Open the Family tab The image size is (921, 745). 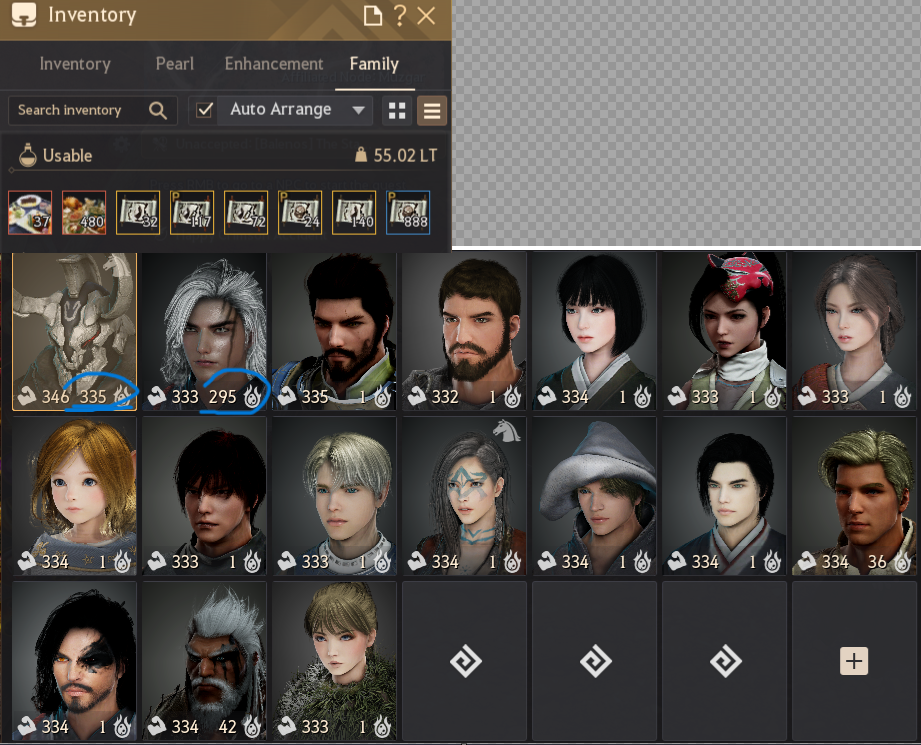click(374, 64)
